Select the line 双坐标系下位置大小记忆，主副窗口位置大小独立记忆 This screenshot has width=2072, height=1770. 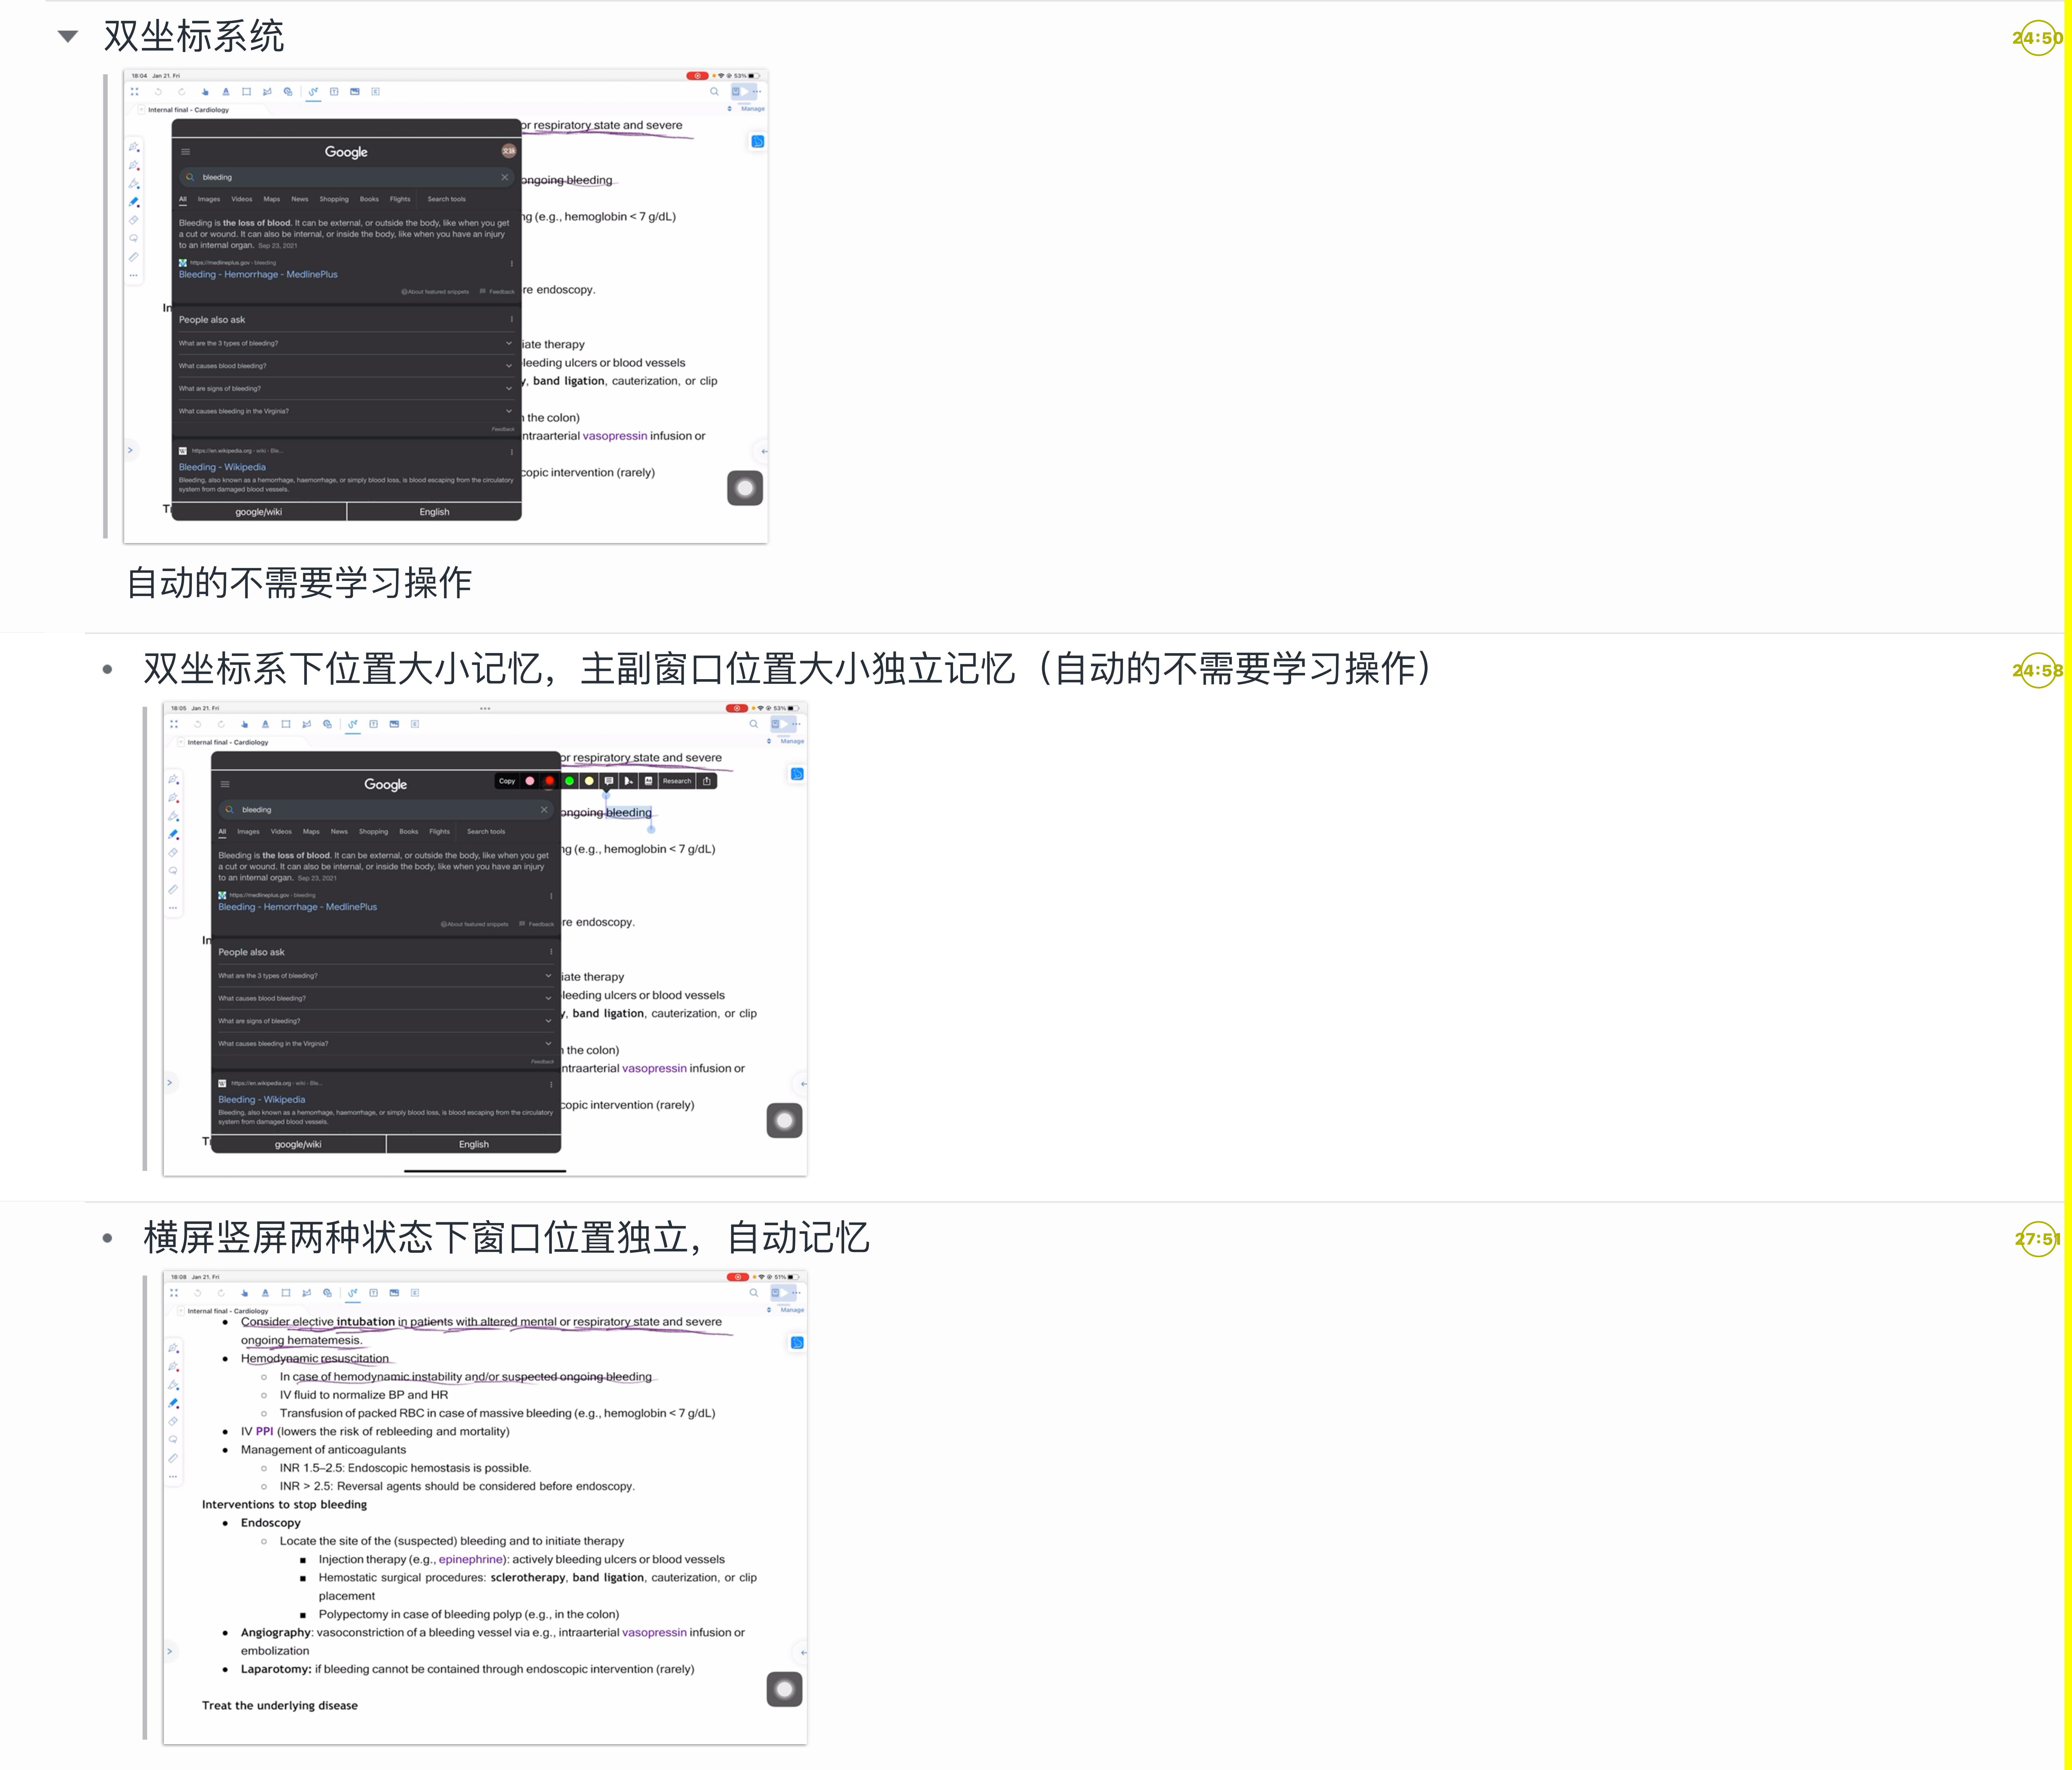point(579,669)
